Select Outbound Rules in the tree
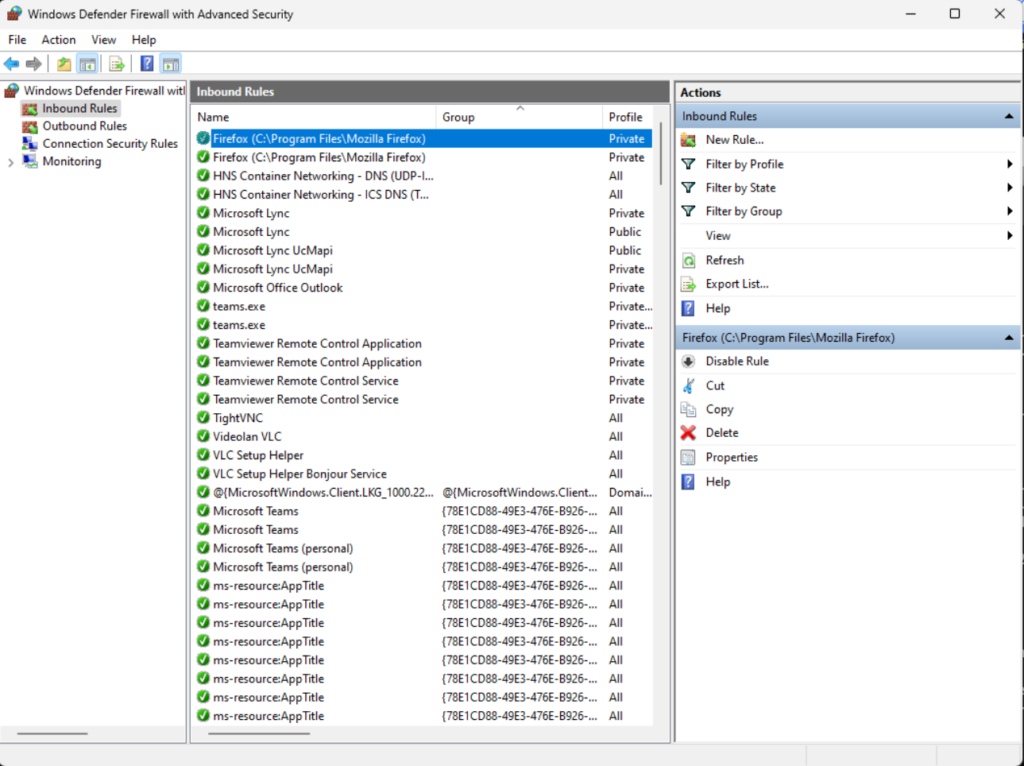This screenshot has height=766, width=1024. coord(84,126)
